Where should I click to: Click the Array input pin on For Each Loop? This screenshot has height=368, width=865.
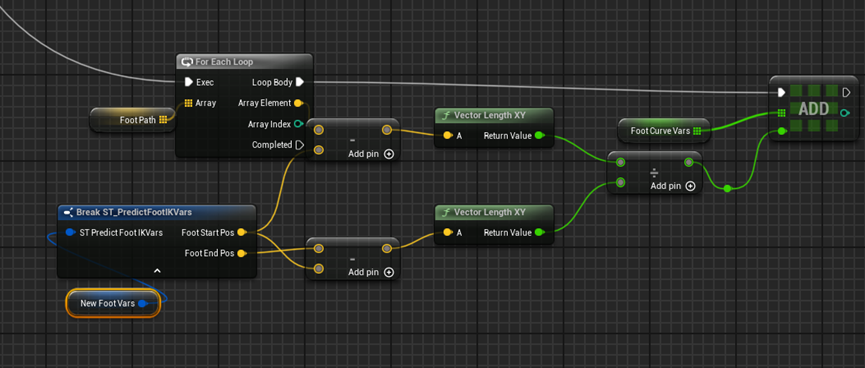click(x=188, y=103)
